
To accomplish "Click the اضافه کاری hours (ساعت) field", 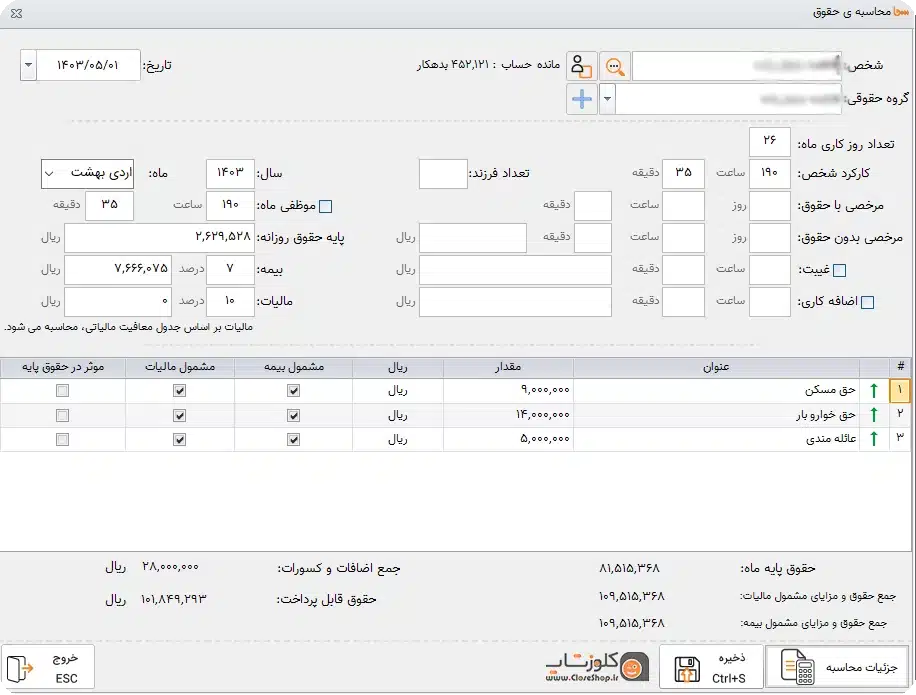I will [x=769, y=301].
